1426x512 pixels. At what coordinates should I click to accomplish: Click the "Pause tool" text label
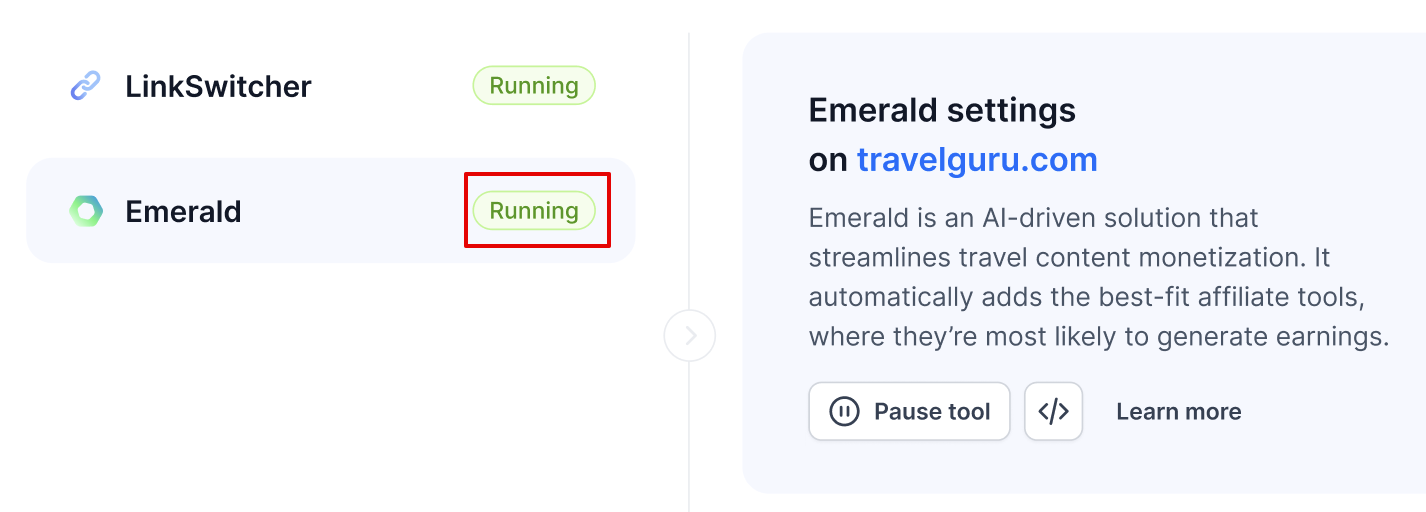(932, 411)
